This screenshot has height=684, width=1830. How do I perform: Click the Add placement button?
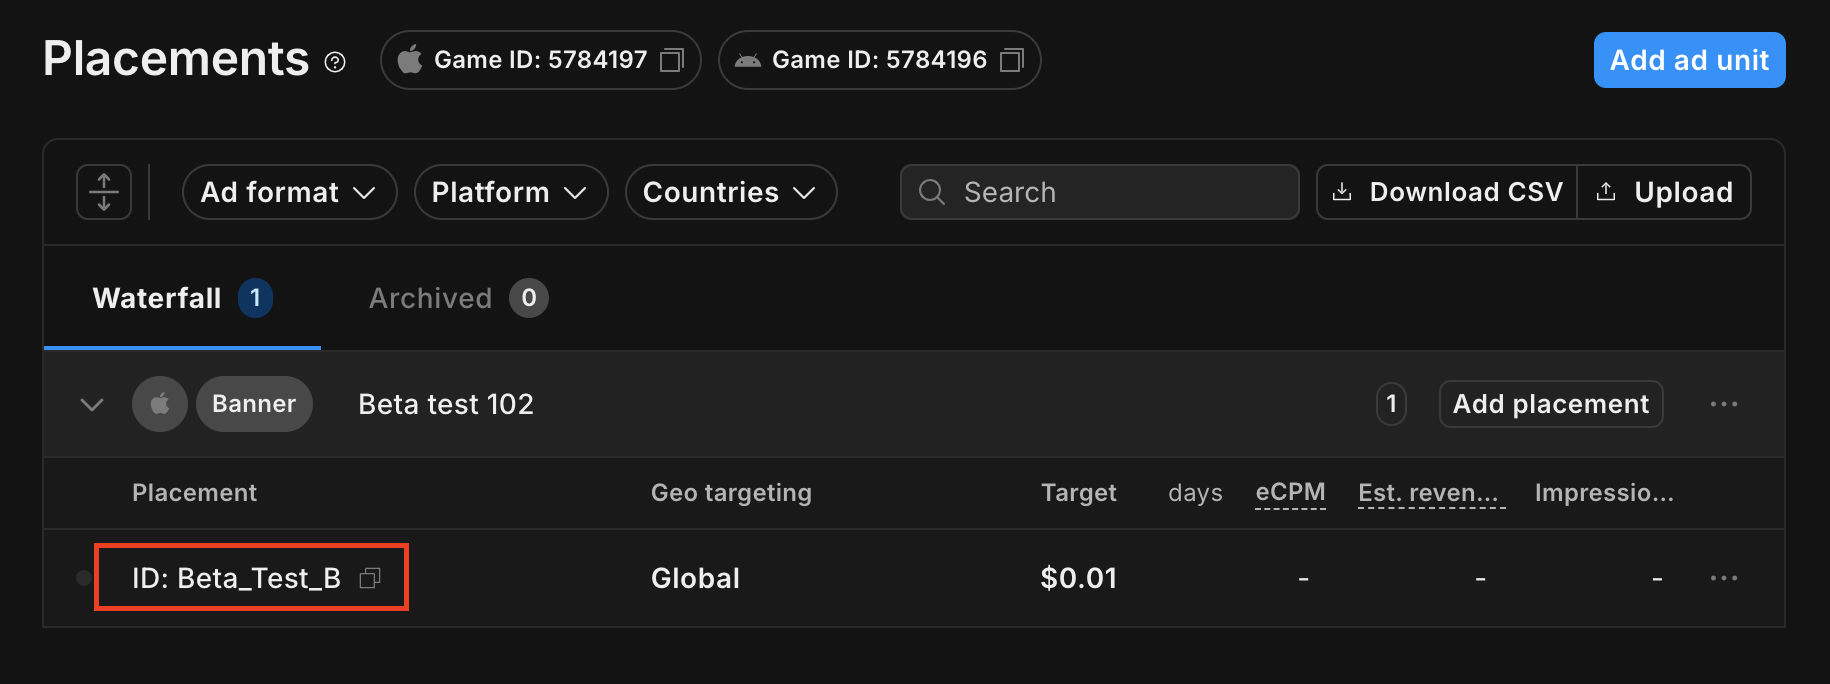click(1550, 404)
